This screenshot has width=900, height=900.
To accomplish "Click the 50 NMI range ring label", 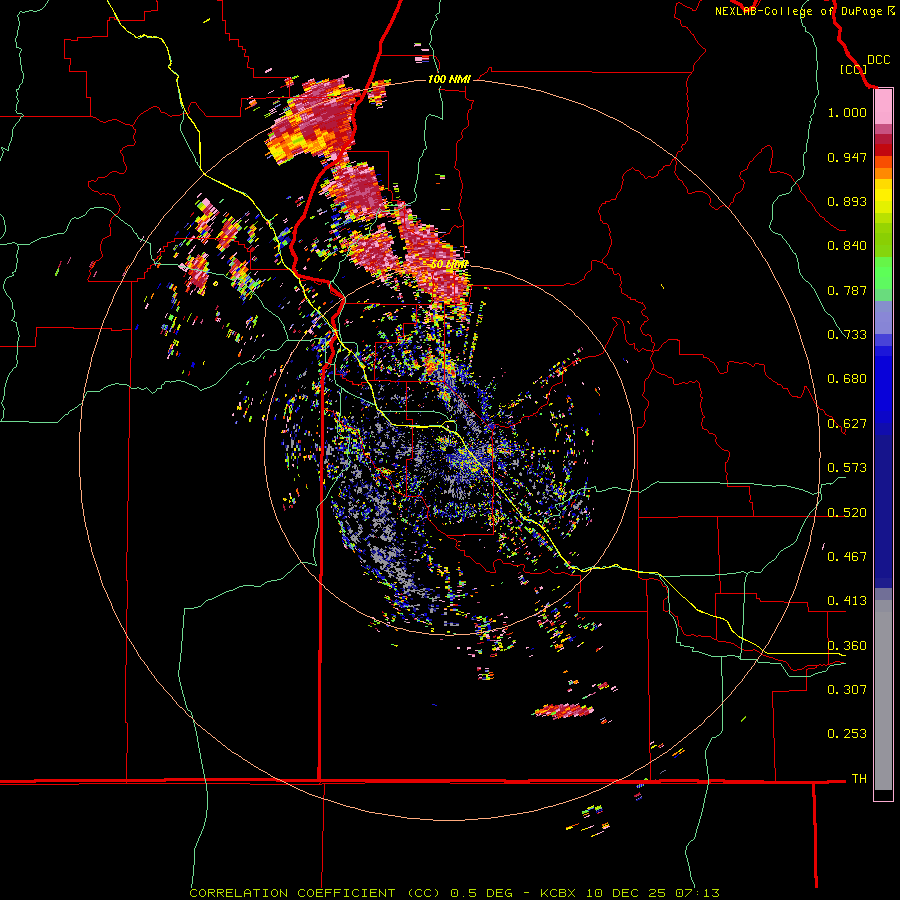I will tap(449, 265).
